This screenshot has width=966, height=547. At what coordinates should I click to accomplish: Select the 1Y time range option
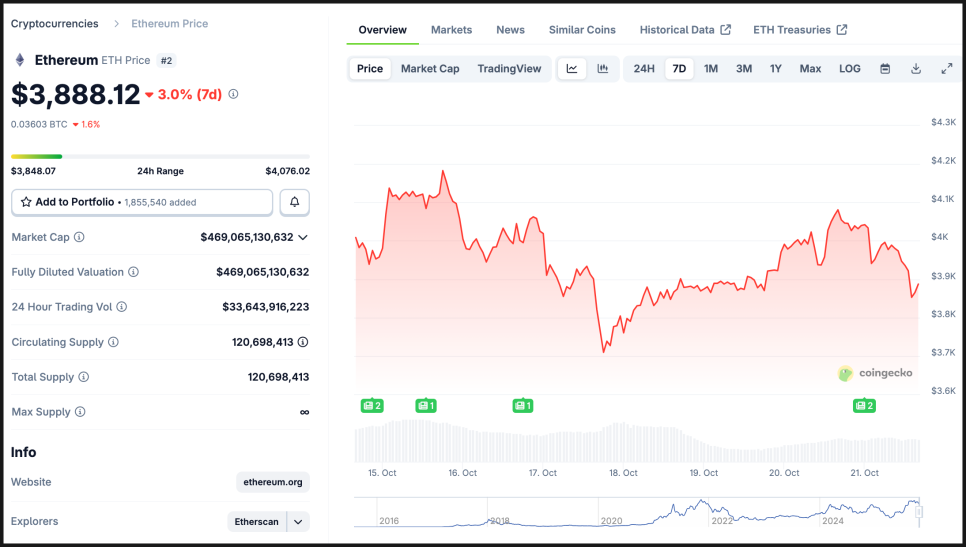776,69
